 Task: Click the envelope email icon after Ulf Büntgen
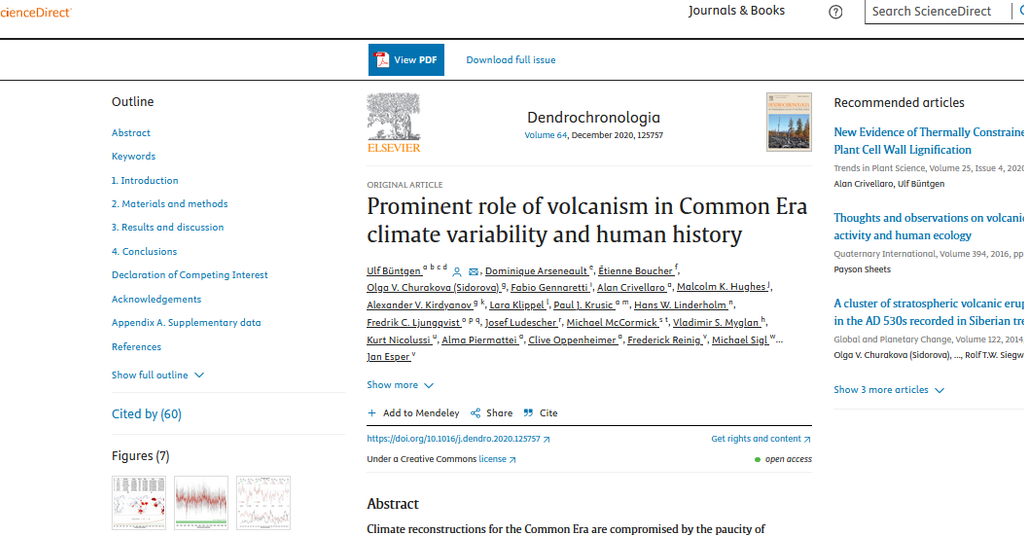[x=474, y=271]
